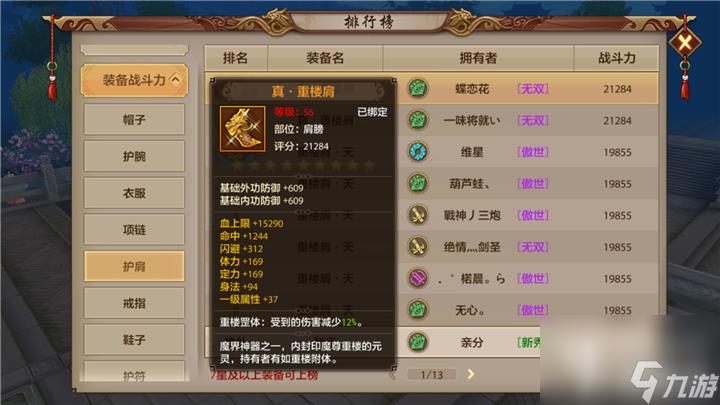Select the 护腕 category tab
The image size is (720, 405).
pyautogui.click(x=134, y=157)
